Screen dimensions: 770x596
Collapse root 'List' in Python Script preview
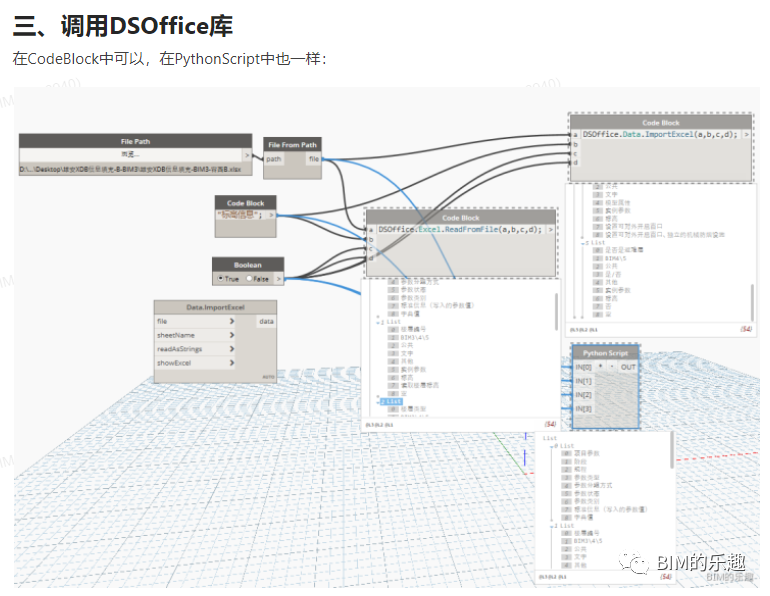(550, 438)
